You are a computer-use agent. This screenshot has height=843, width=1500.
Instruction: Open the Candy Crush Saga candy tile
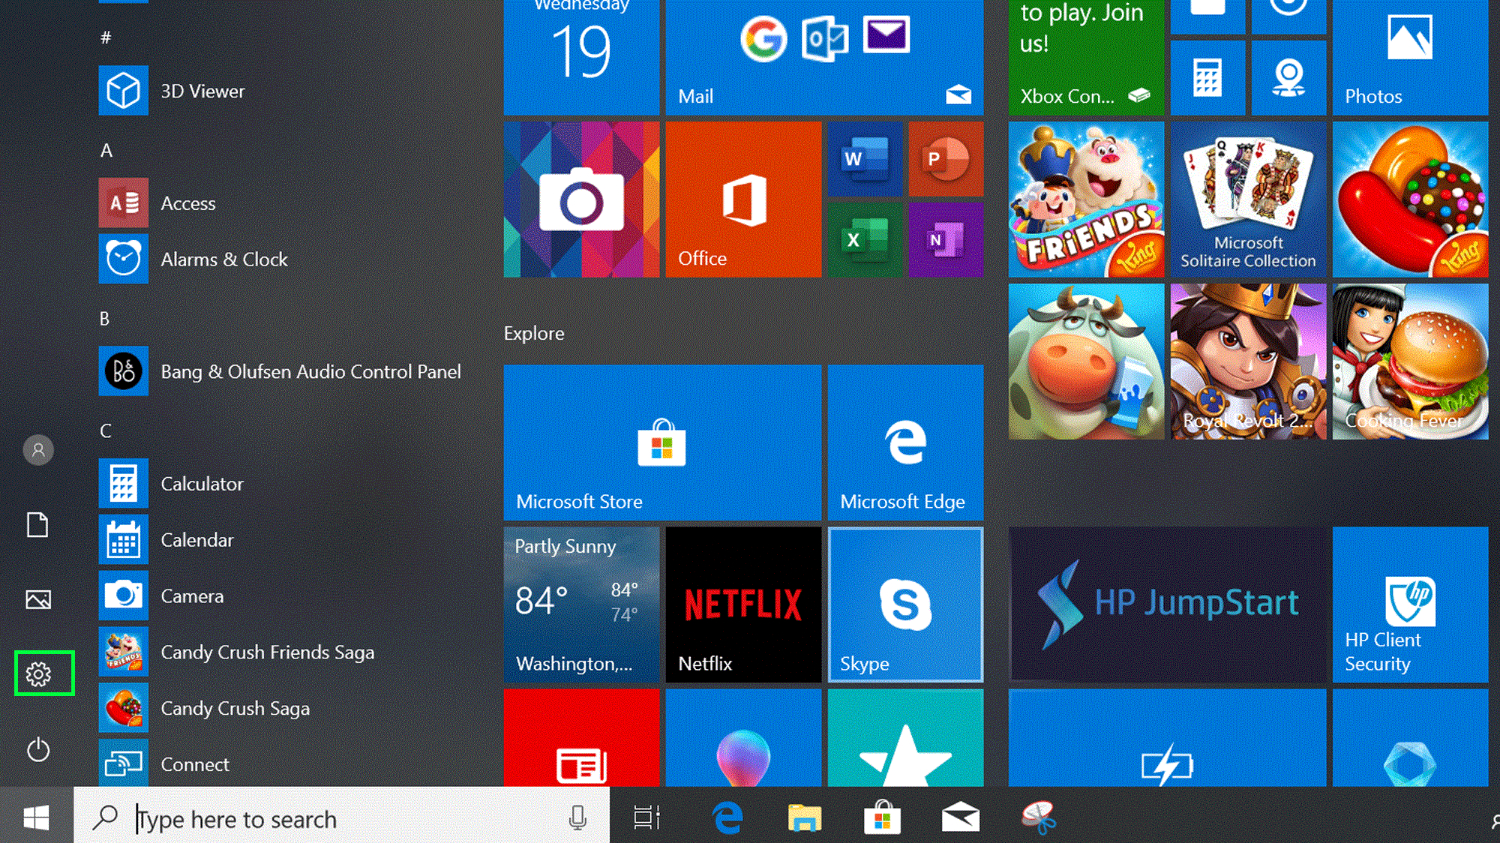(1410, 199)
